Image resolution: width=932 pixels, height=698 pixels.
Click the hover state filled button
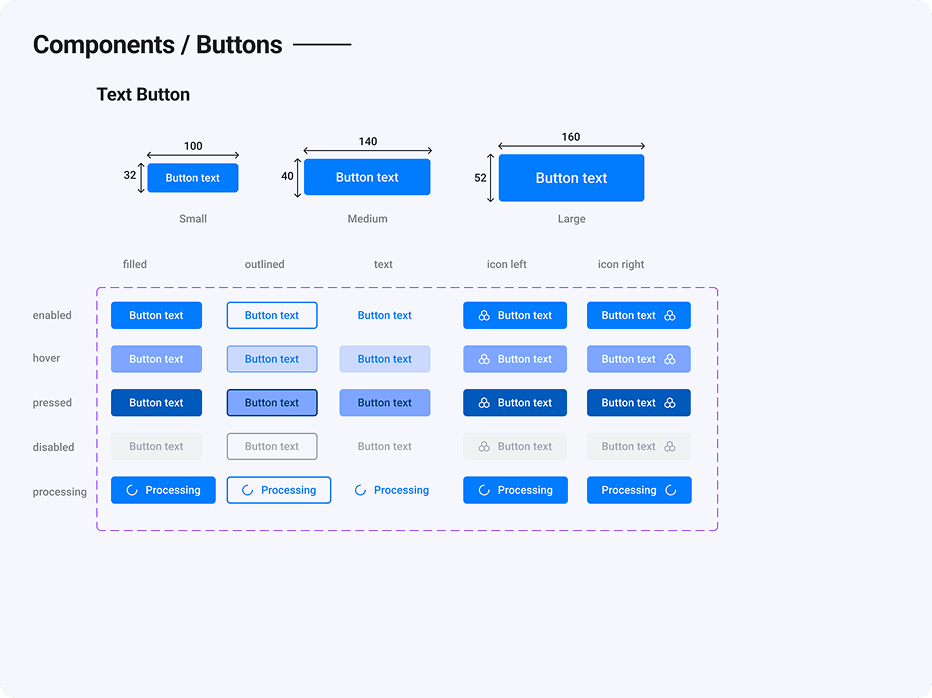[156, 359]
